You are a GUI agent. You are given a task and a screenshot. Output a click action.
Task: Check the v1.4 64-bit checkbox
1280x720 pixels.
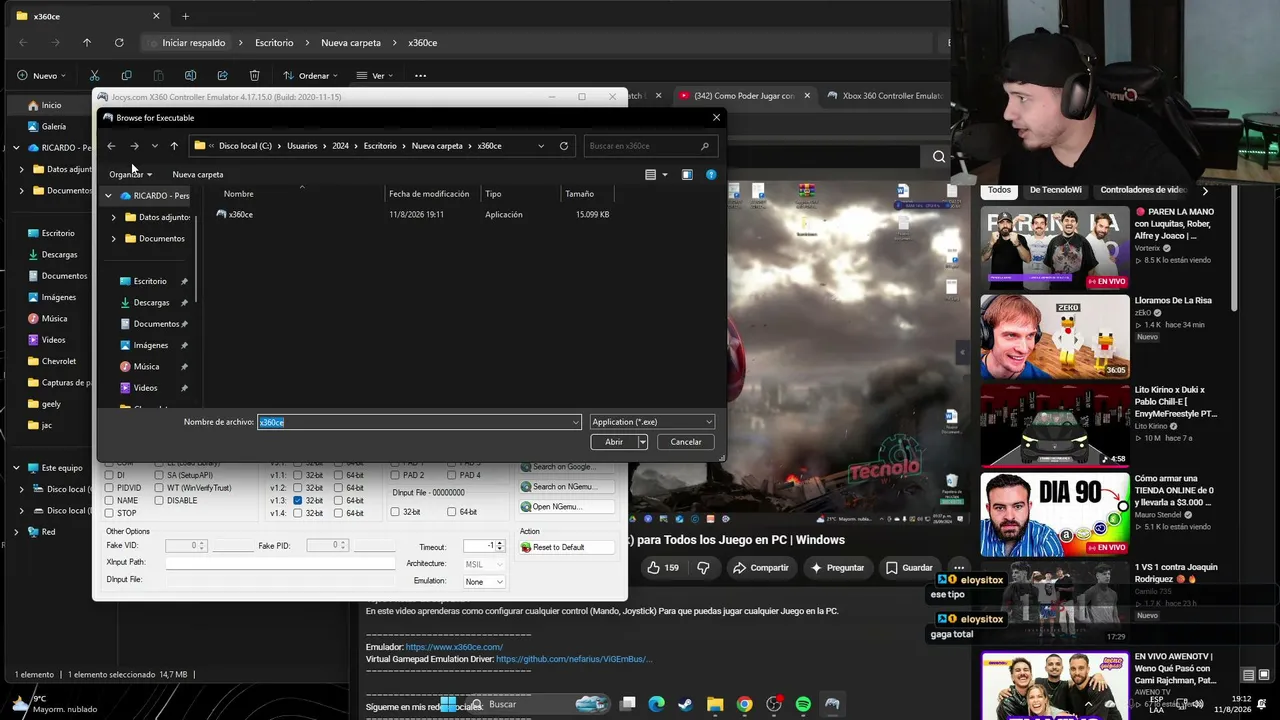click(338, 513)
